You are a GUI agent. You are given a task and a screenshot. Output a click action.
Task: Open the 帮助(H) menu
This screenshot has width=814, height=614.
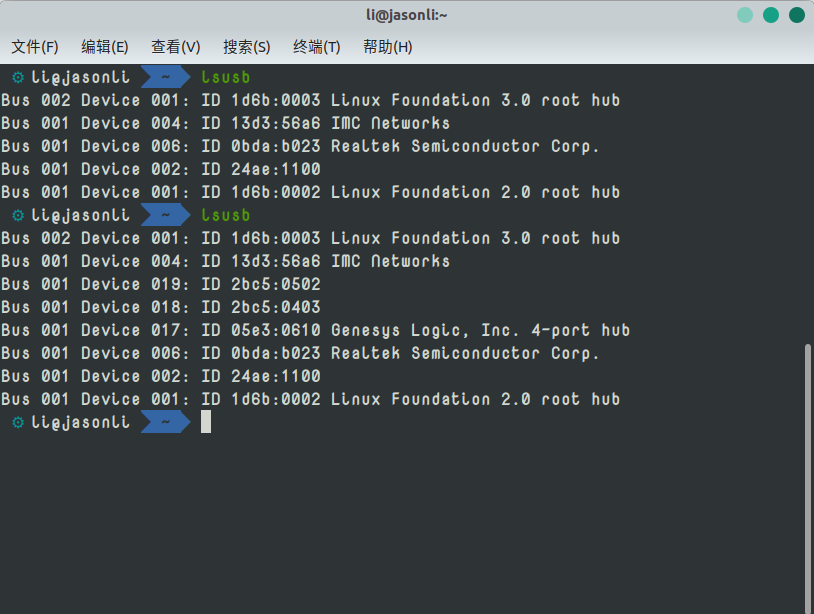pos(387,47)
